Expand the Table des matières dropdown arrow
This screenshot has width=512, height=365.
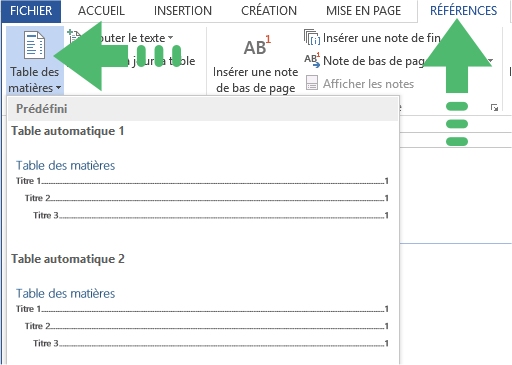59,88
